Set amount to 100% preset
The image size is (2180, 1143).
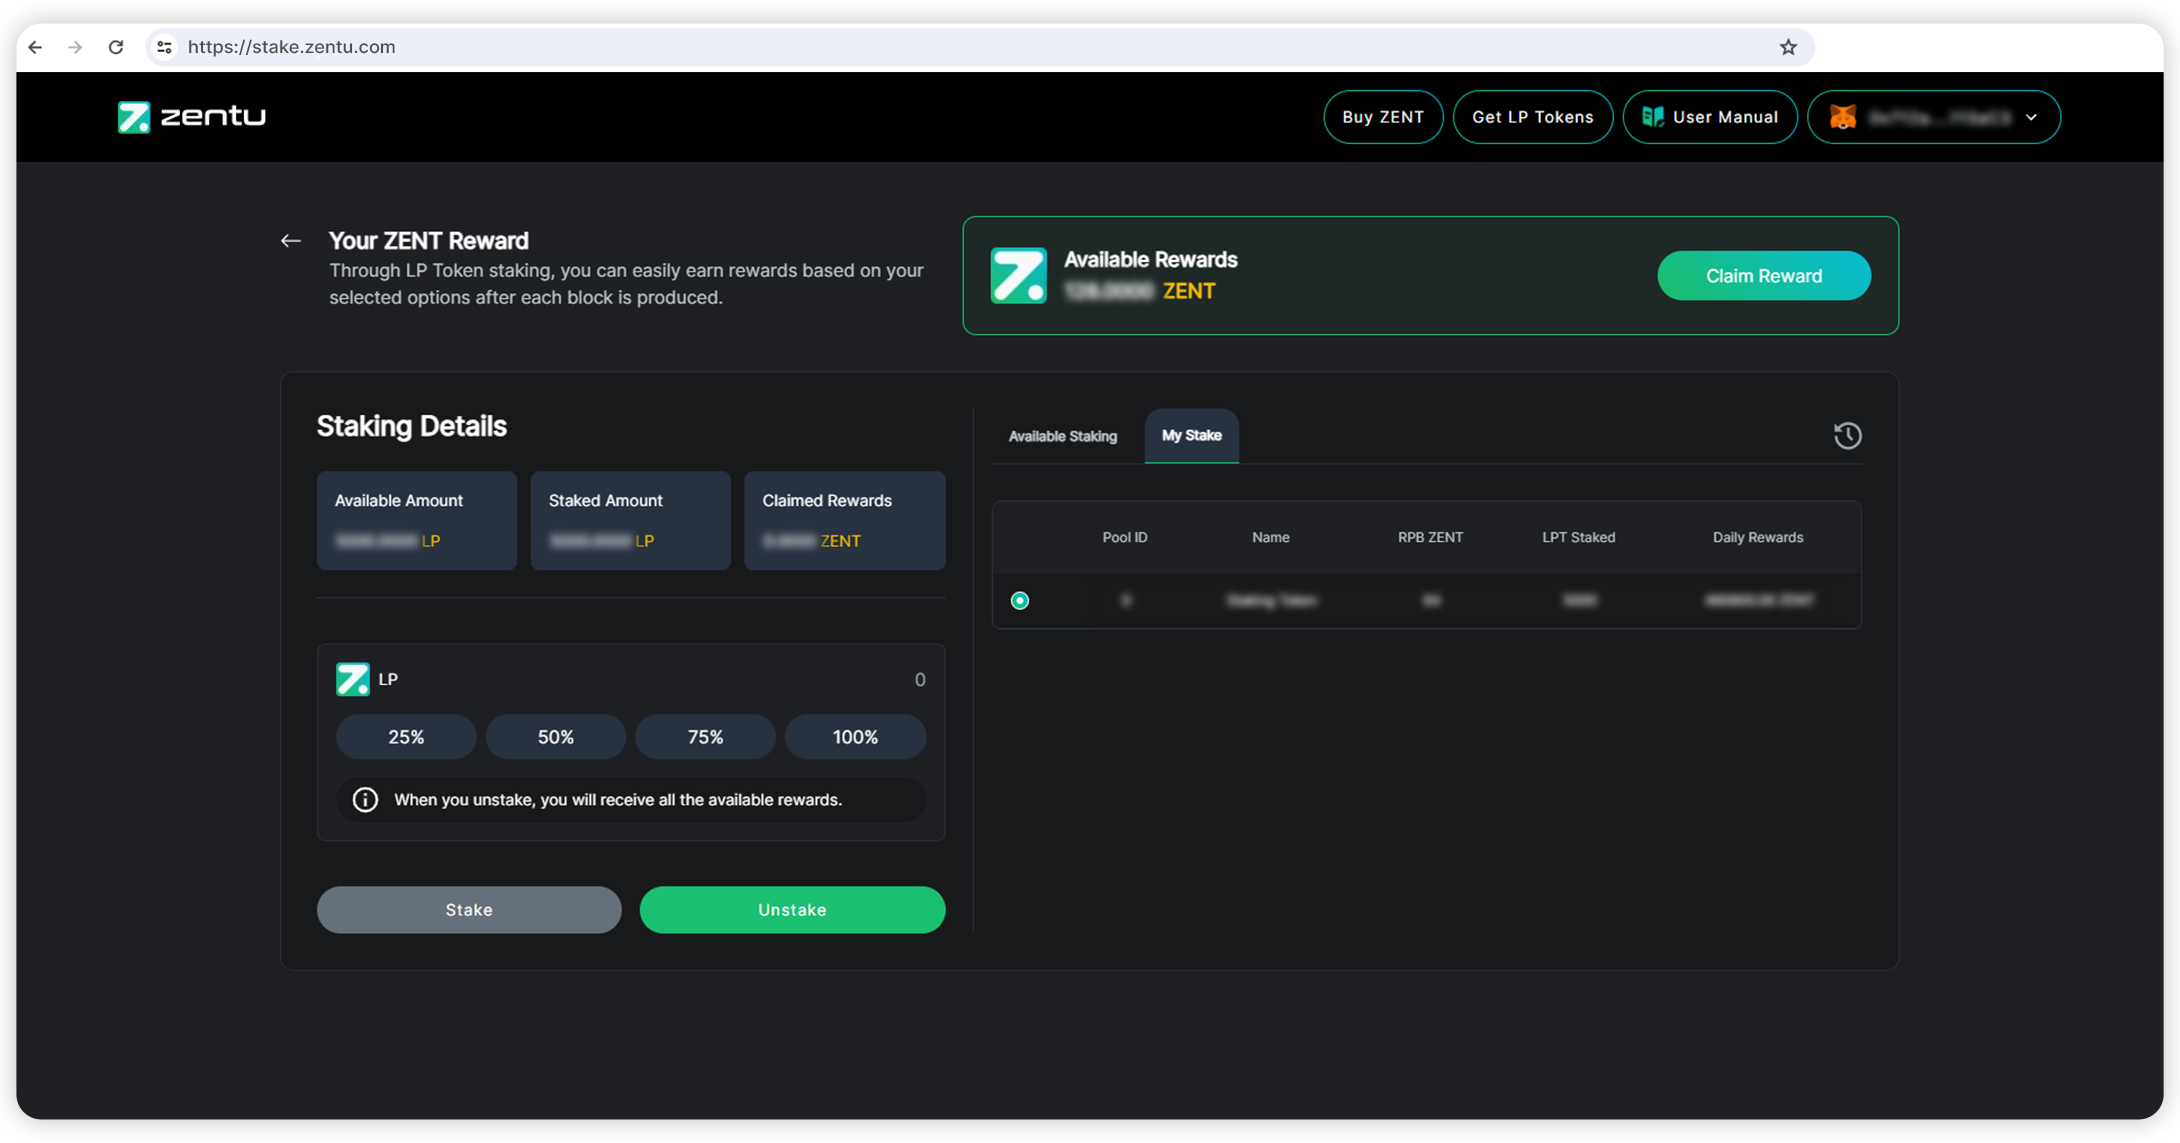tap(855, 737)
